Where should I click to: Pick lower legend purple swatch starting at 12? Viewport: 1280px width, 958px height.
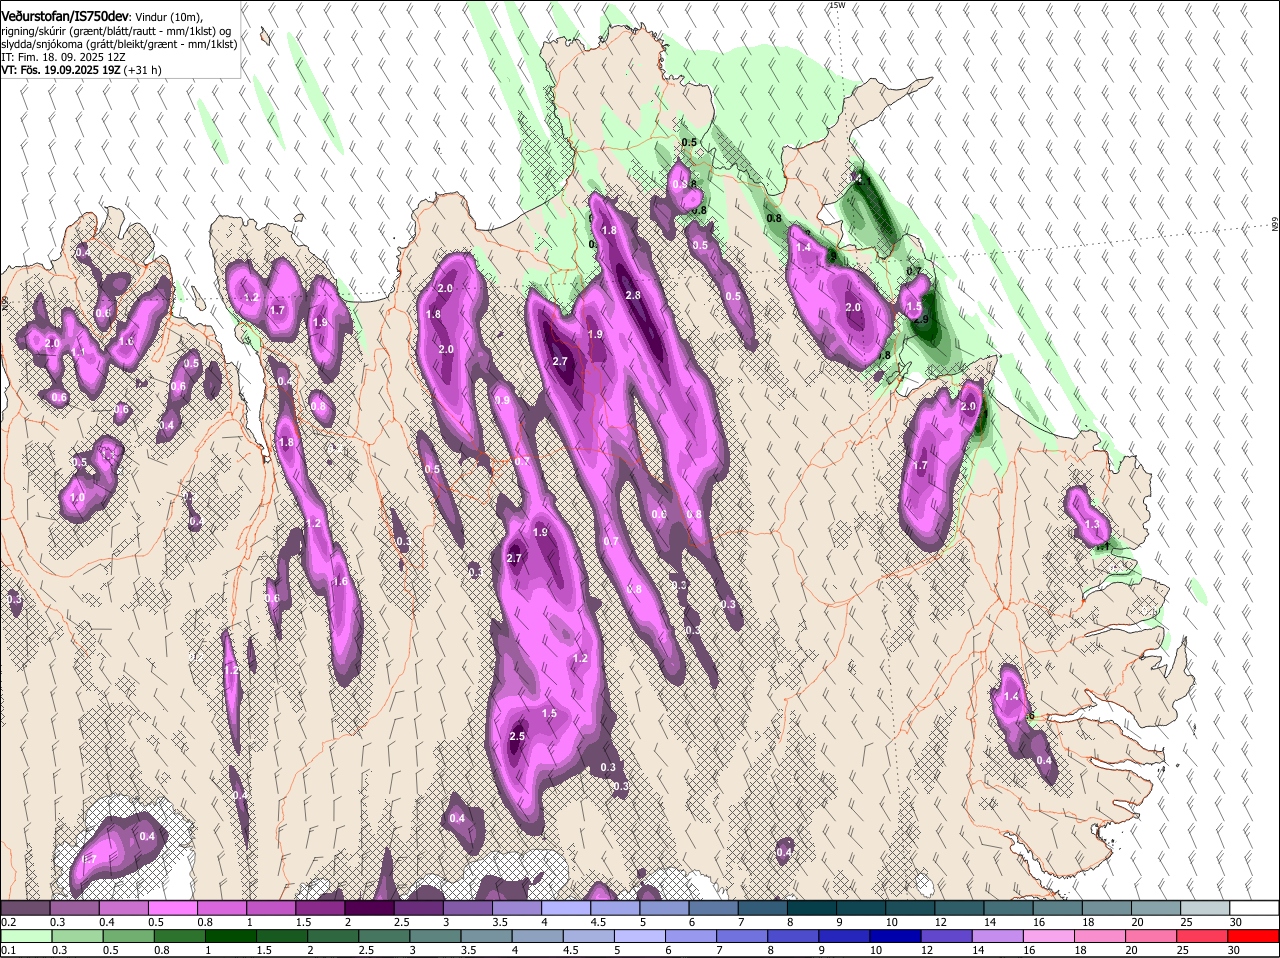pos(948,936)
